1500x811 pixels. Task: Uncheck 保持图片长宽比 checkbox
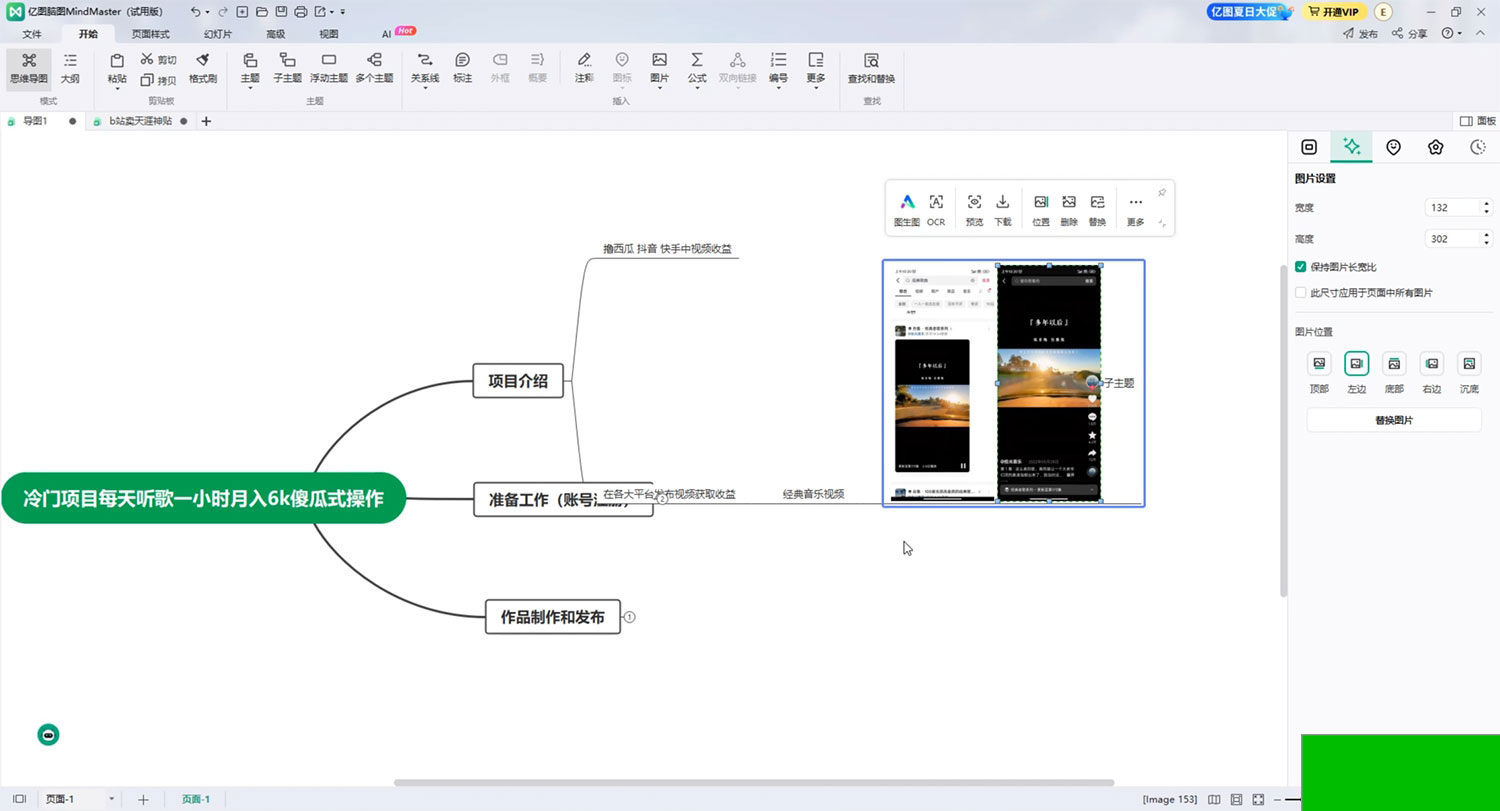pos(1301,267)
